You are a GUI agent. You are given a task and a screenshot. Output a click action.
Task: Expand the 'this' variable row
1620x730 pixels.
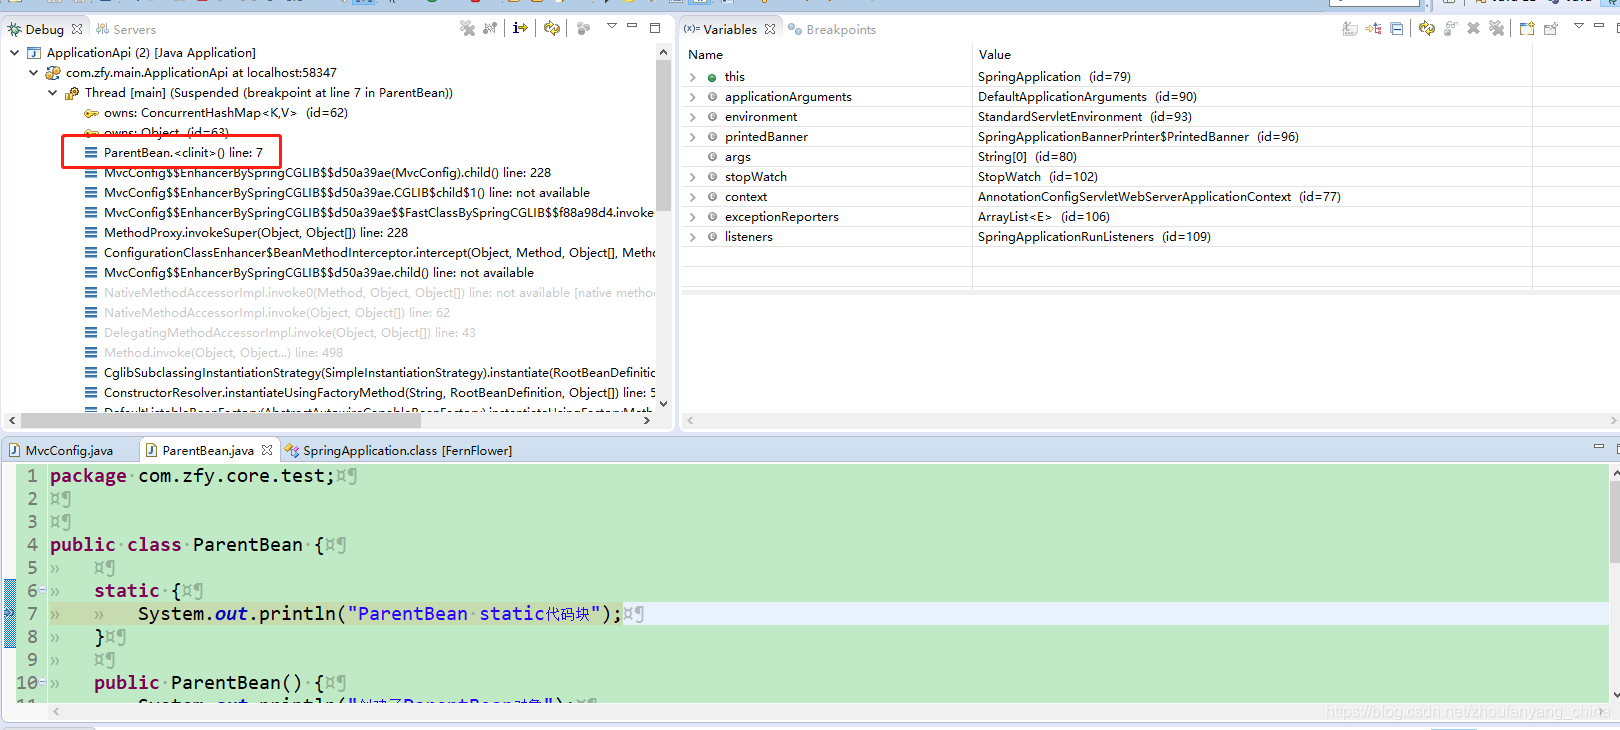click(692, 77)
